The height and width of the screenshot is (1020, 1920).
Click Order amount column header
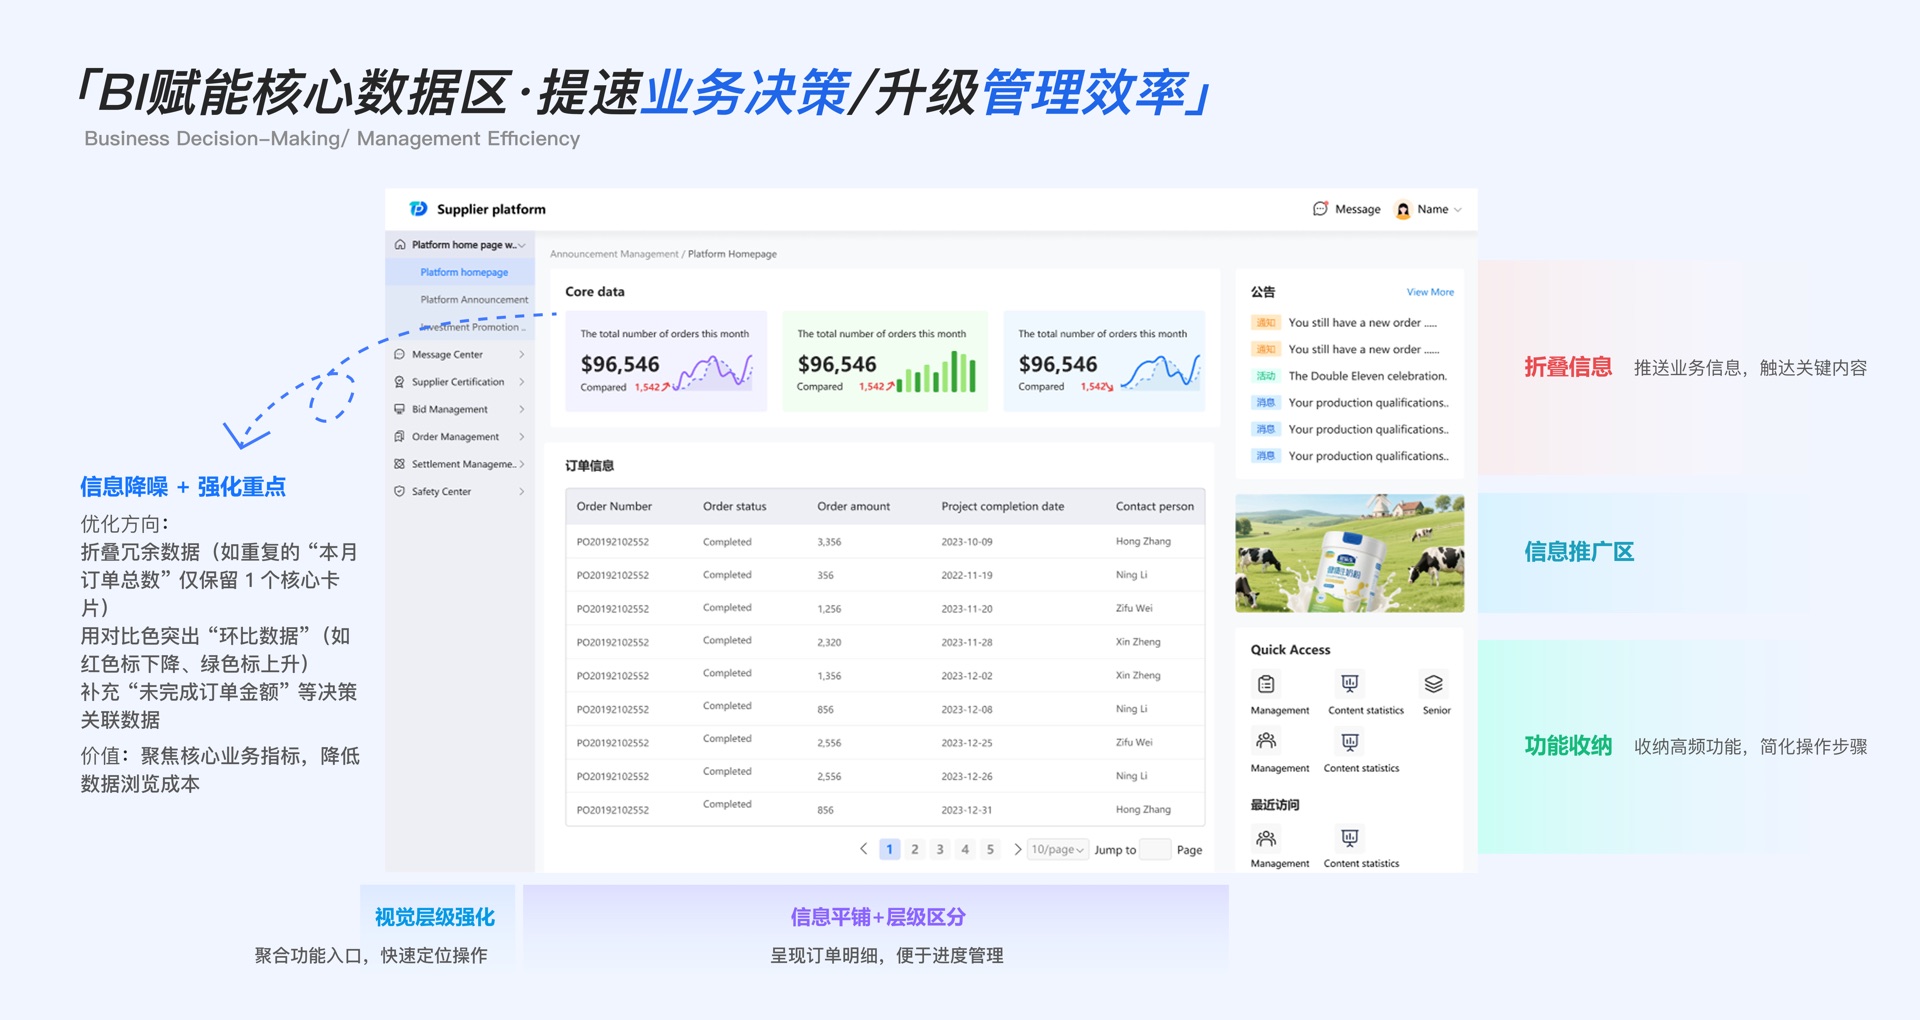853,506
